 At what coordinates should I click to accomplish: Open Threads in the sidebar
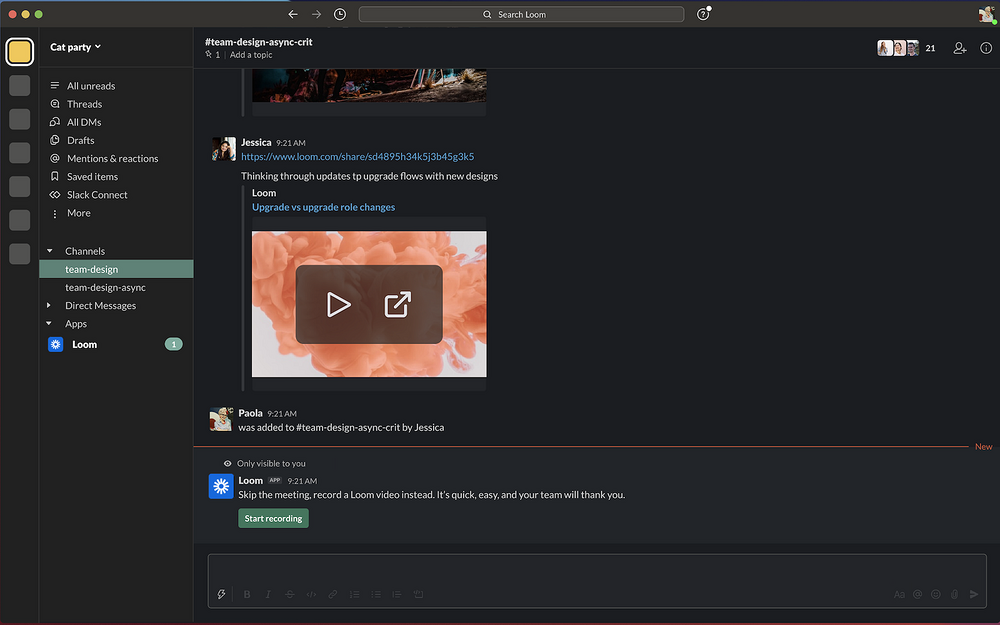[x=84, y=104]
